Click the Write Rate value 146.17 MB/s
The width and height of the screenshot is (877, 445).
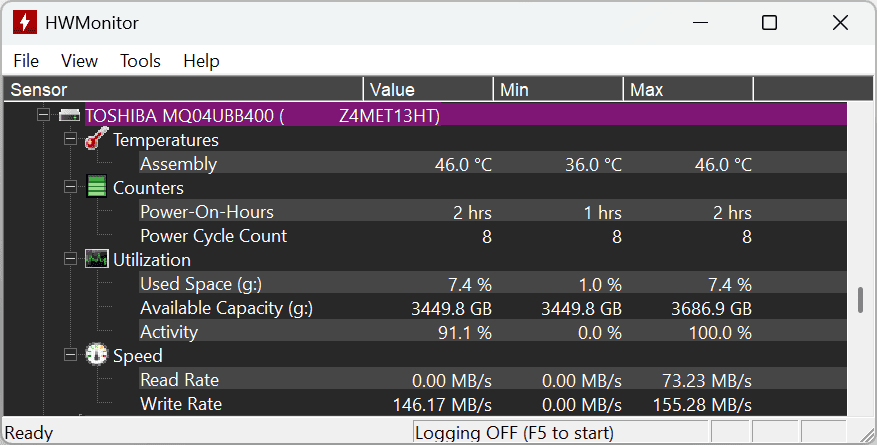coord(442,405)
